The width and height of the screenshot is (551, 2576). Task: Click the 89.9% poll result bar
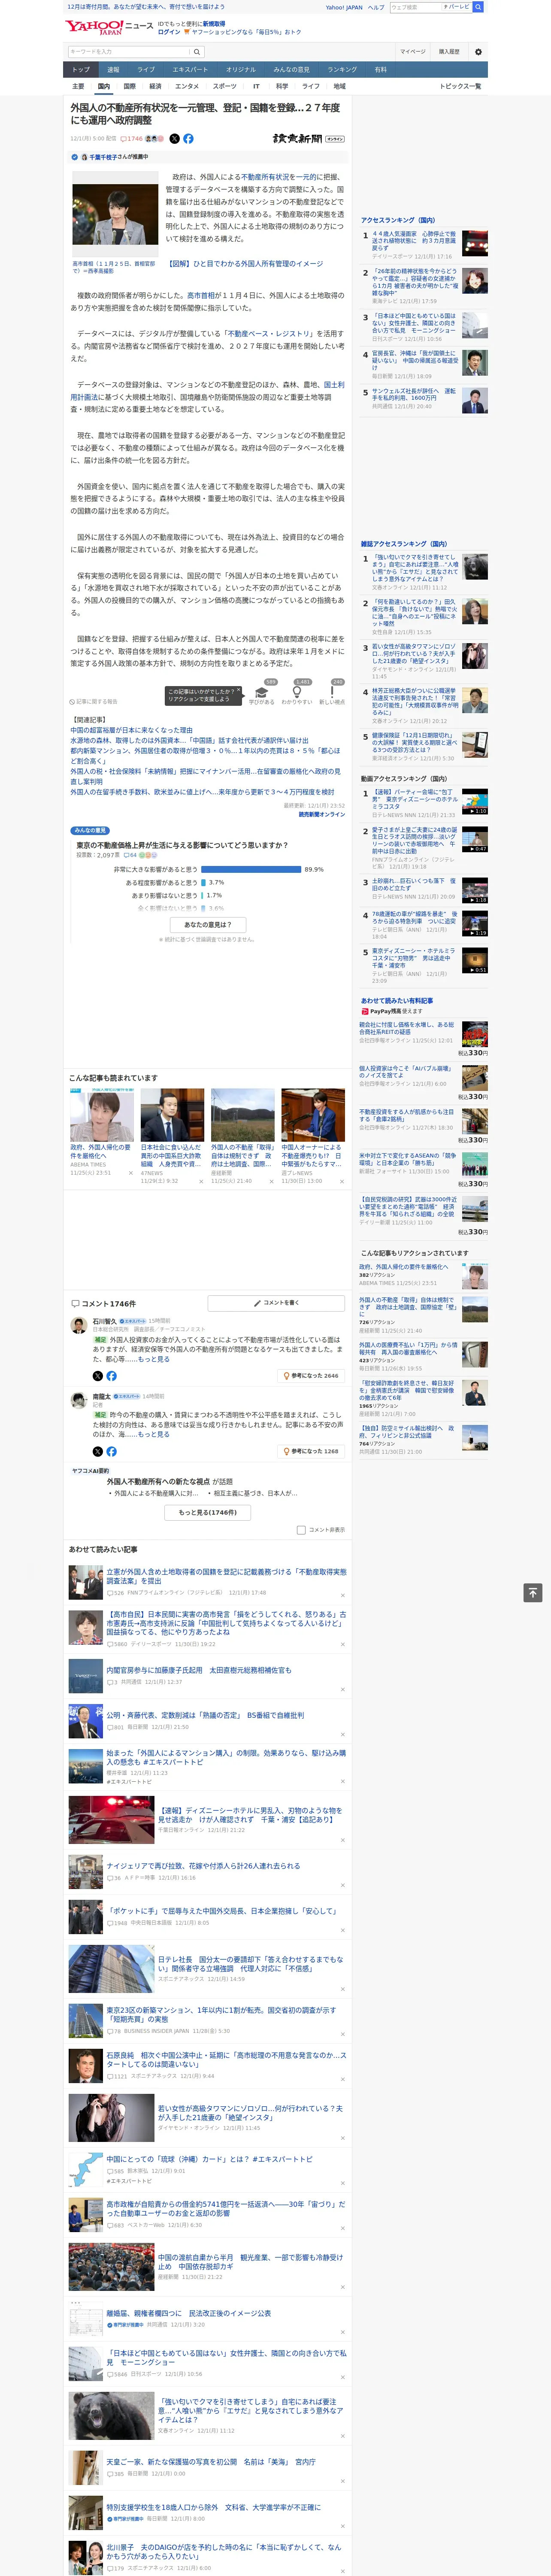pos(251,869)
